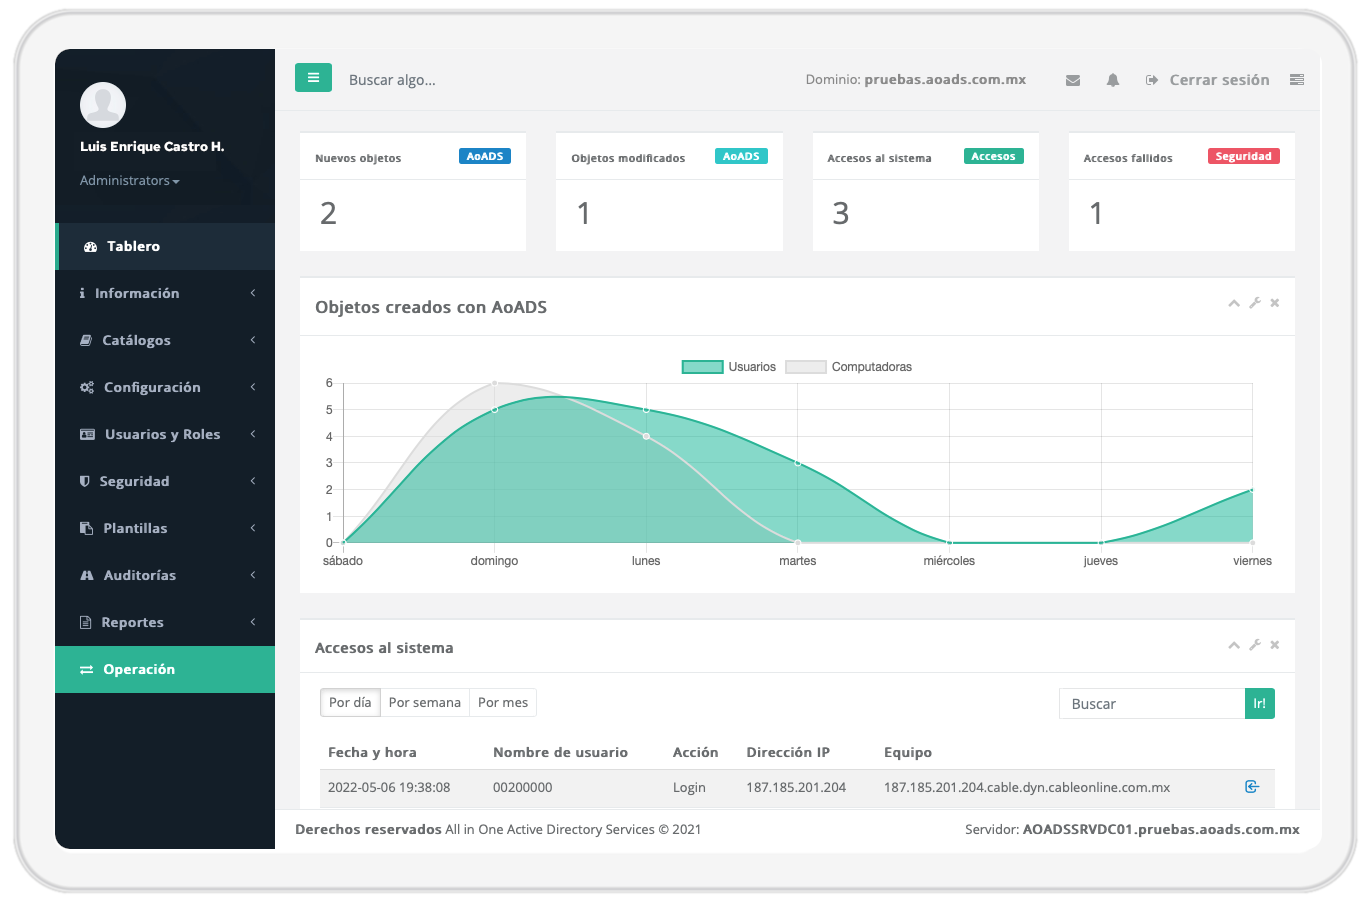1370x902 pixels.
Task: Click the Fecha y hora column header
Action: (x=372, y=752)
